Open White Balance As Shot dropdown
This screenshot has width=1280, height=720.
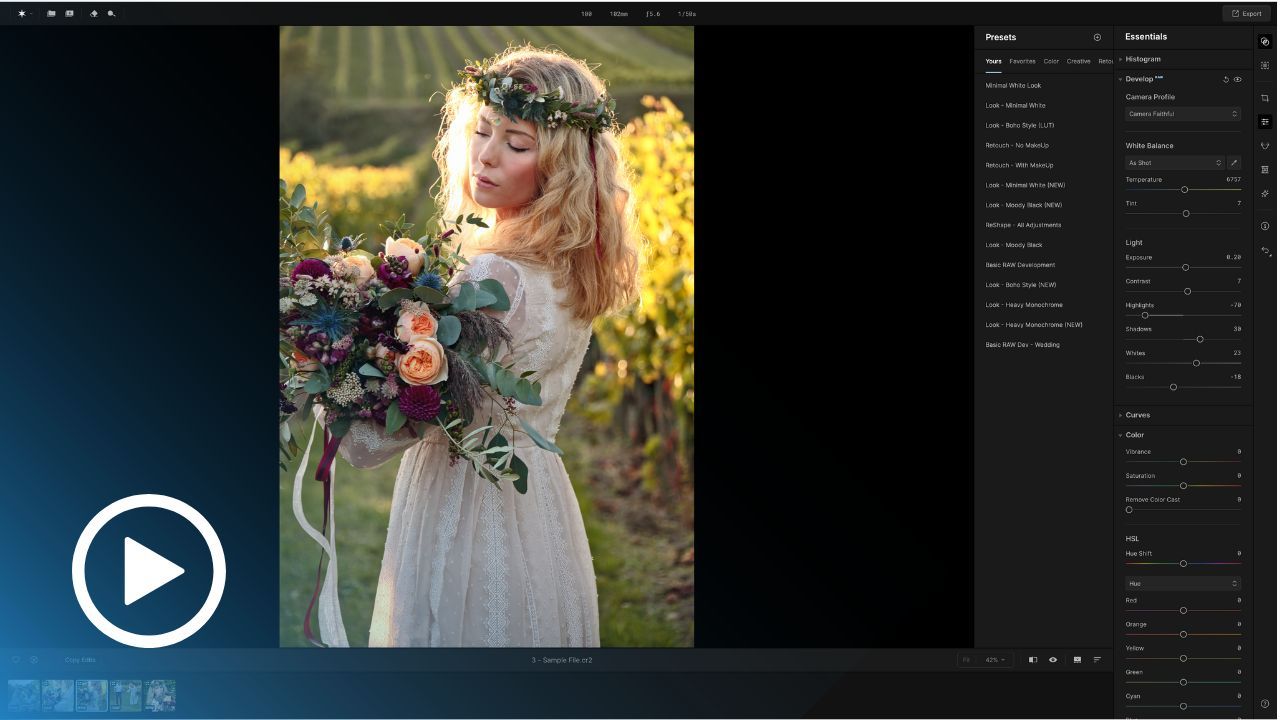pos(1175,162)
